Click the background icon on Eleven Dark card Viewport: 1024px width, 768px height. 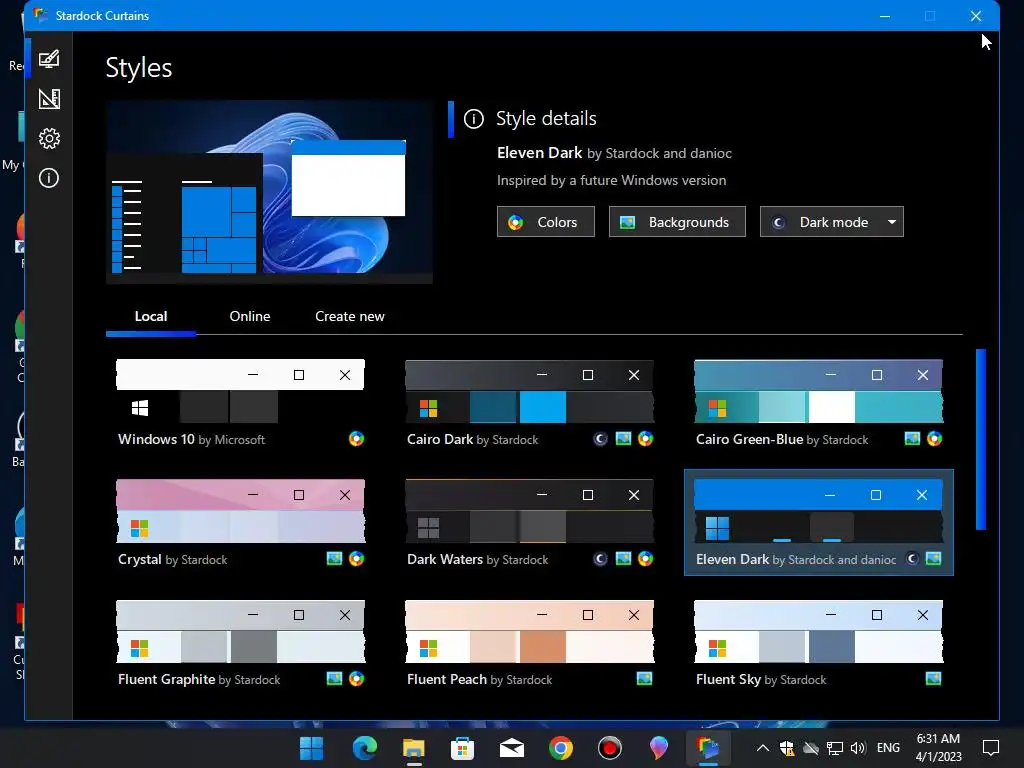[x=934, y=559]
